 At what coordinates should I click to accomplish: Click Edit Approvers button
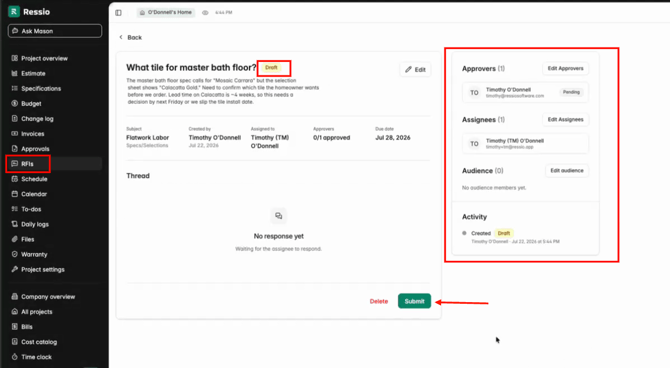565,68
